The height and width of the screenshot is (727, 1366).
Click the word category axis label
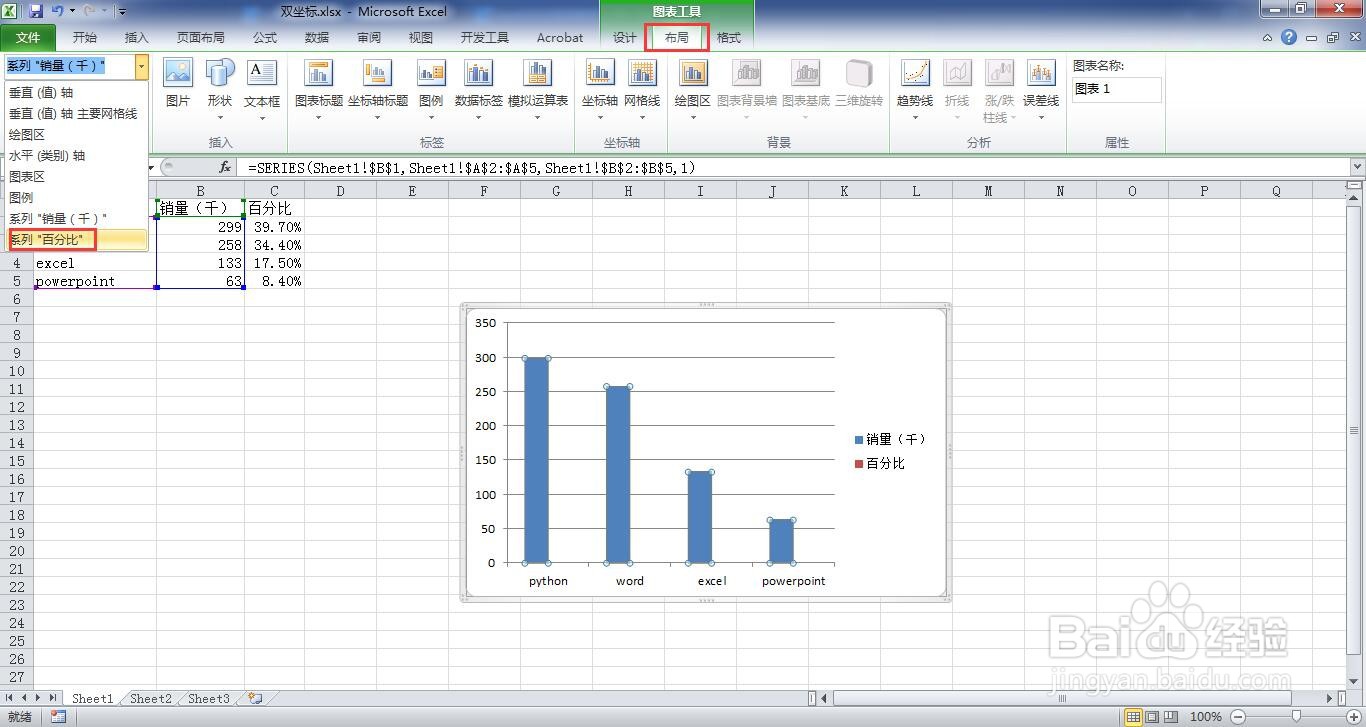630,581
